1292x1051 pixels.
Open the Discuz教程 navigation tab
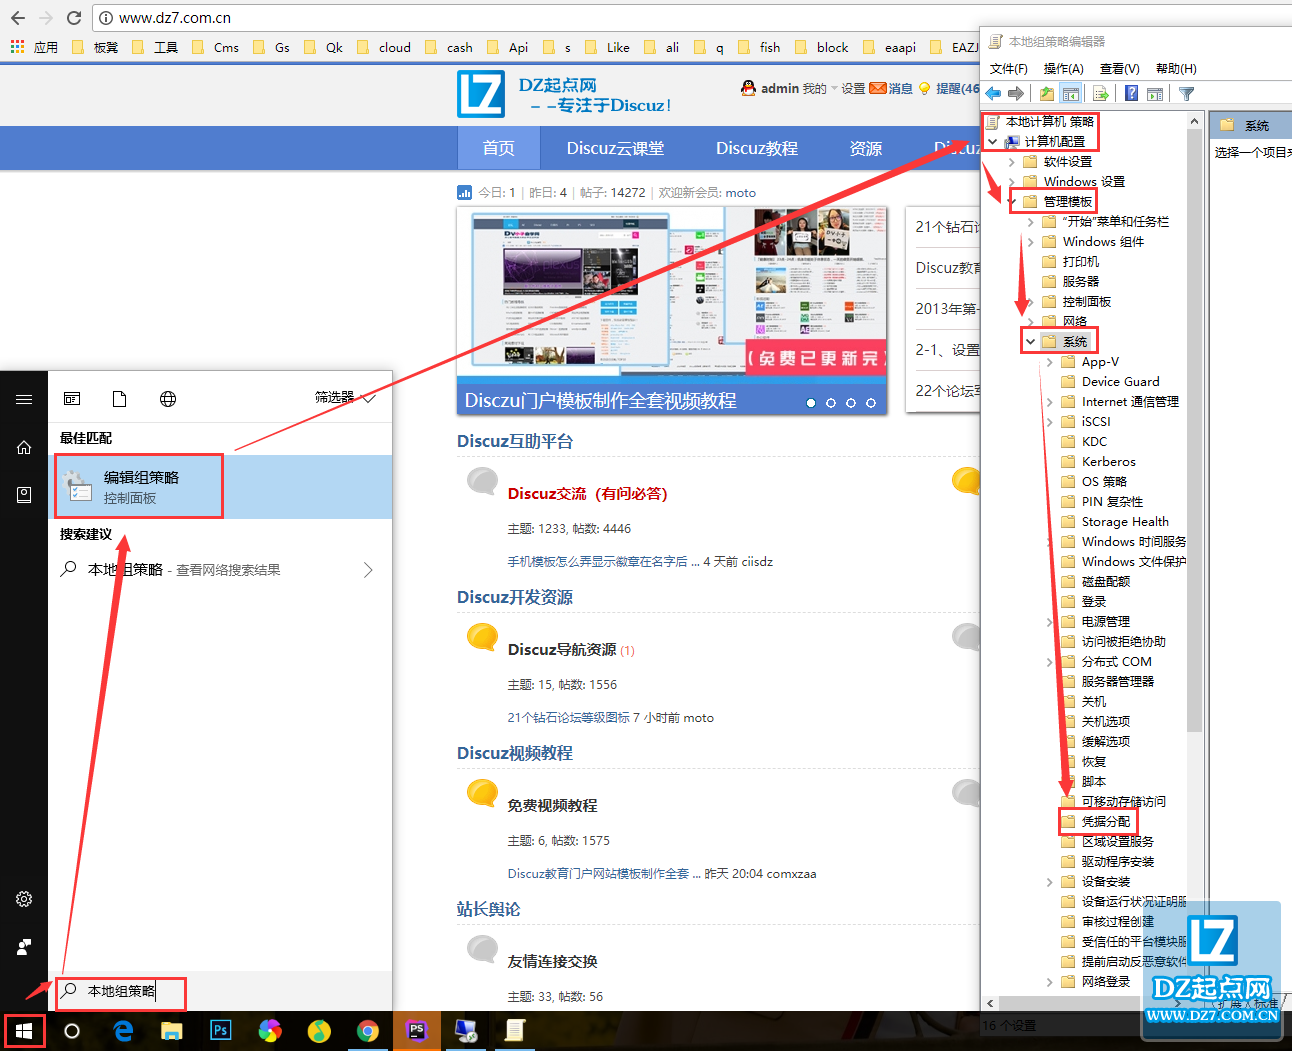click(x=757, y=148)
